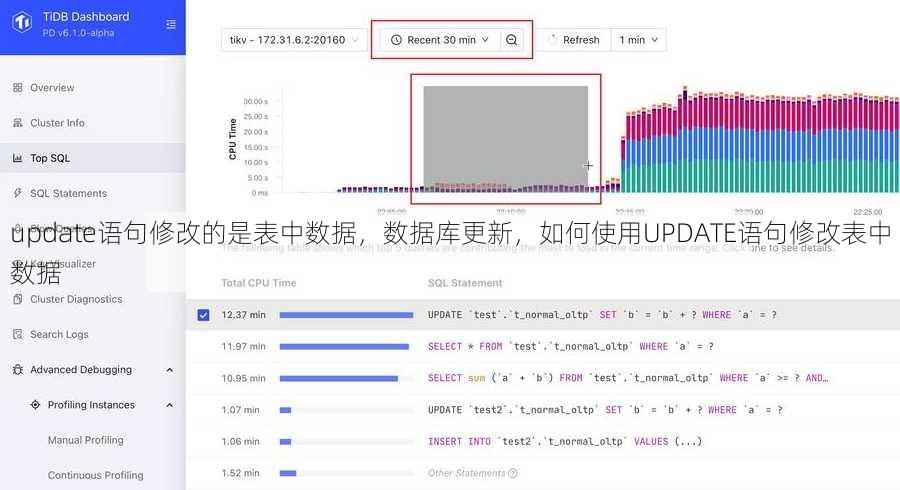Open the 1 min auto refresh interval dropdown

coord(638,40)
